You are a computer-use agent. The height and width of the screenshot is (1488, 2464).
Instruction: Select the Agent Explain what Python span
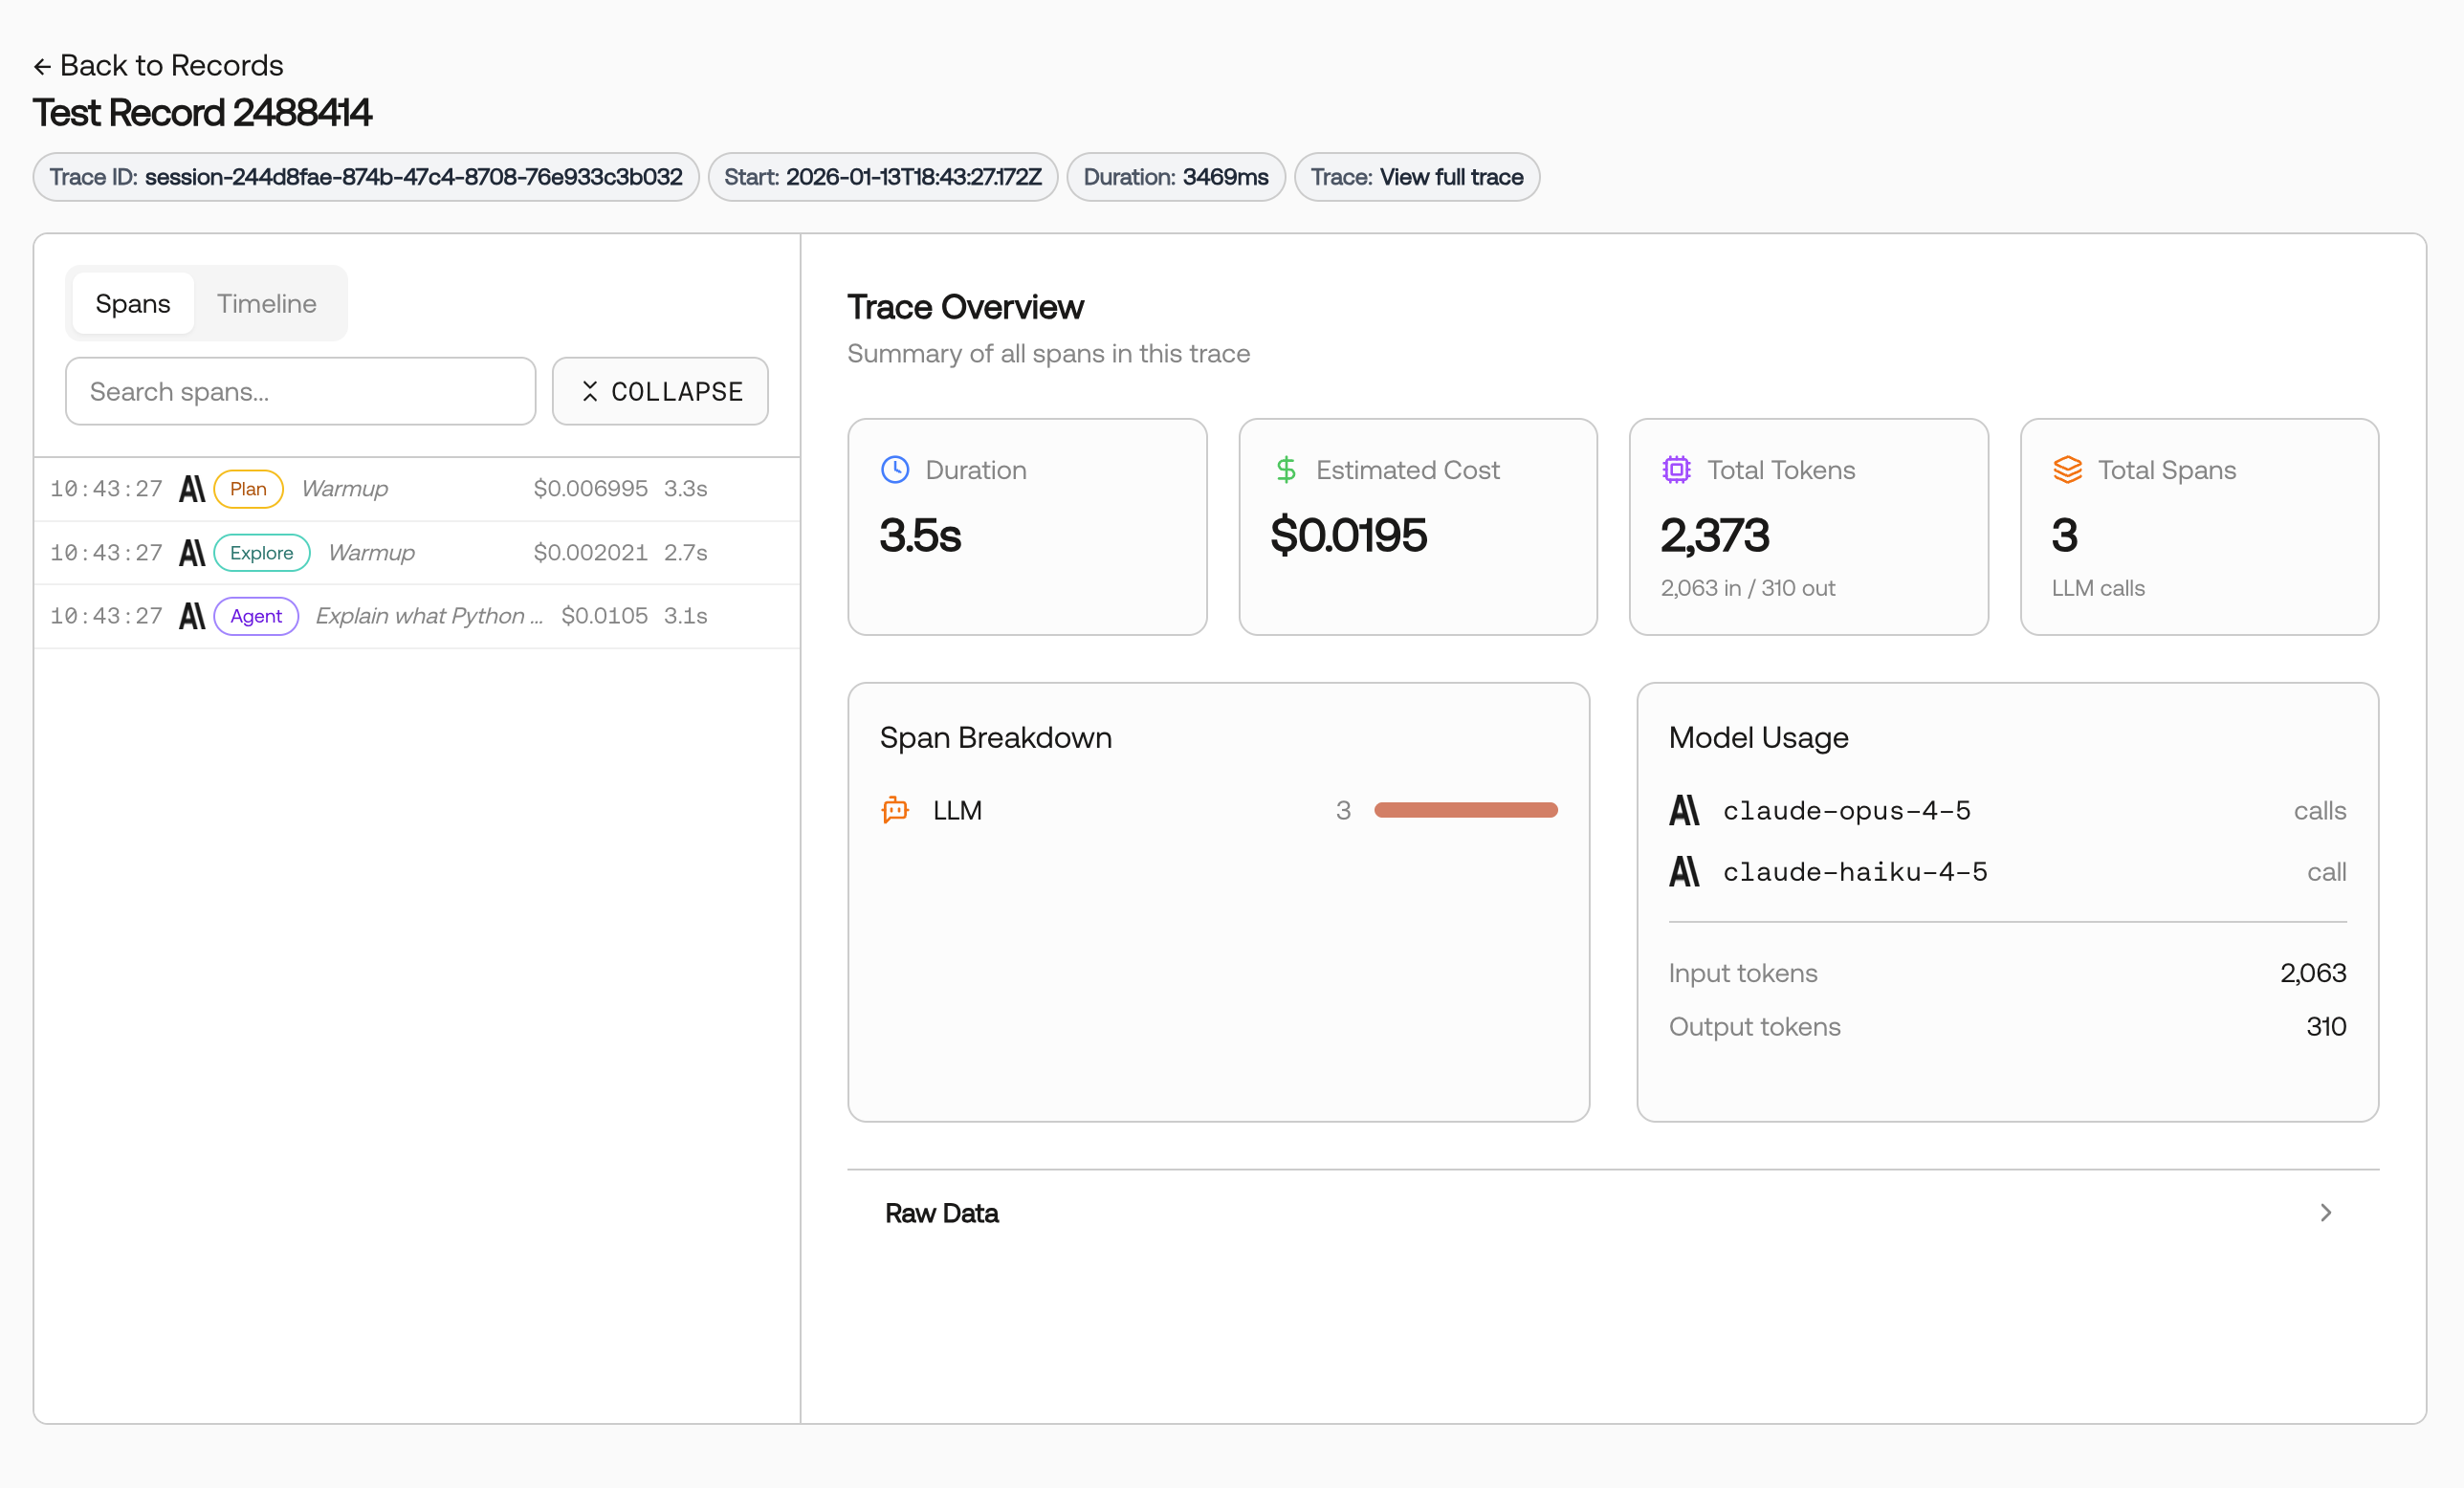pos(417,616)
